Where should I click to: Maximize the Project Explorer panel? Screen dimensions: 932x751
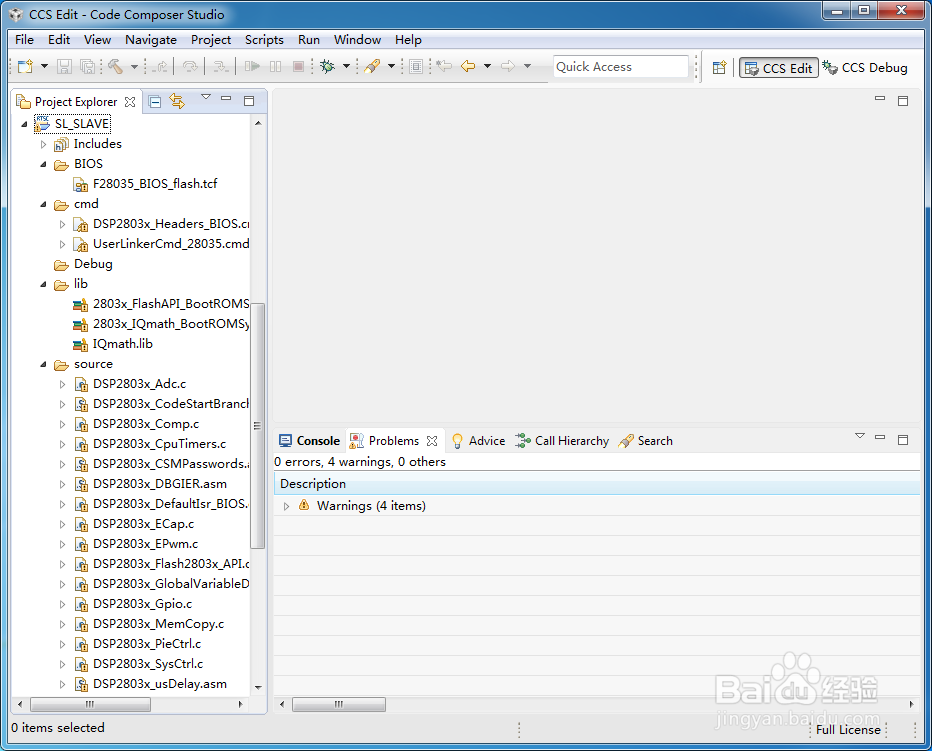pyautogui.click(x=249, y=101)
